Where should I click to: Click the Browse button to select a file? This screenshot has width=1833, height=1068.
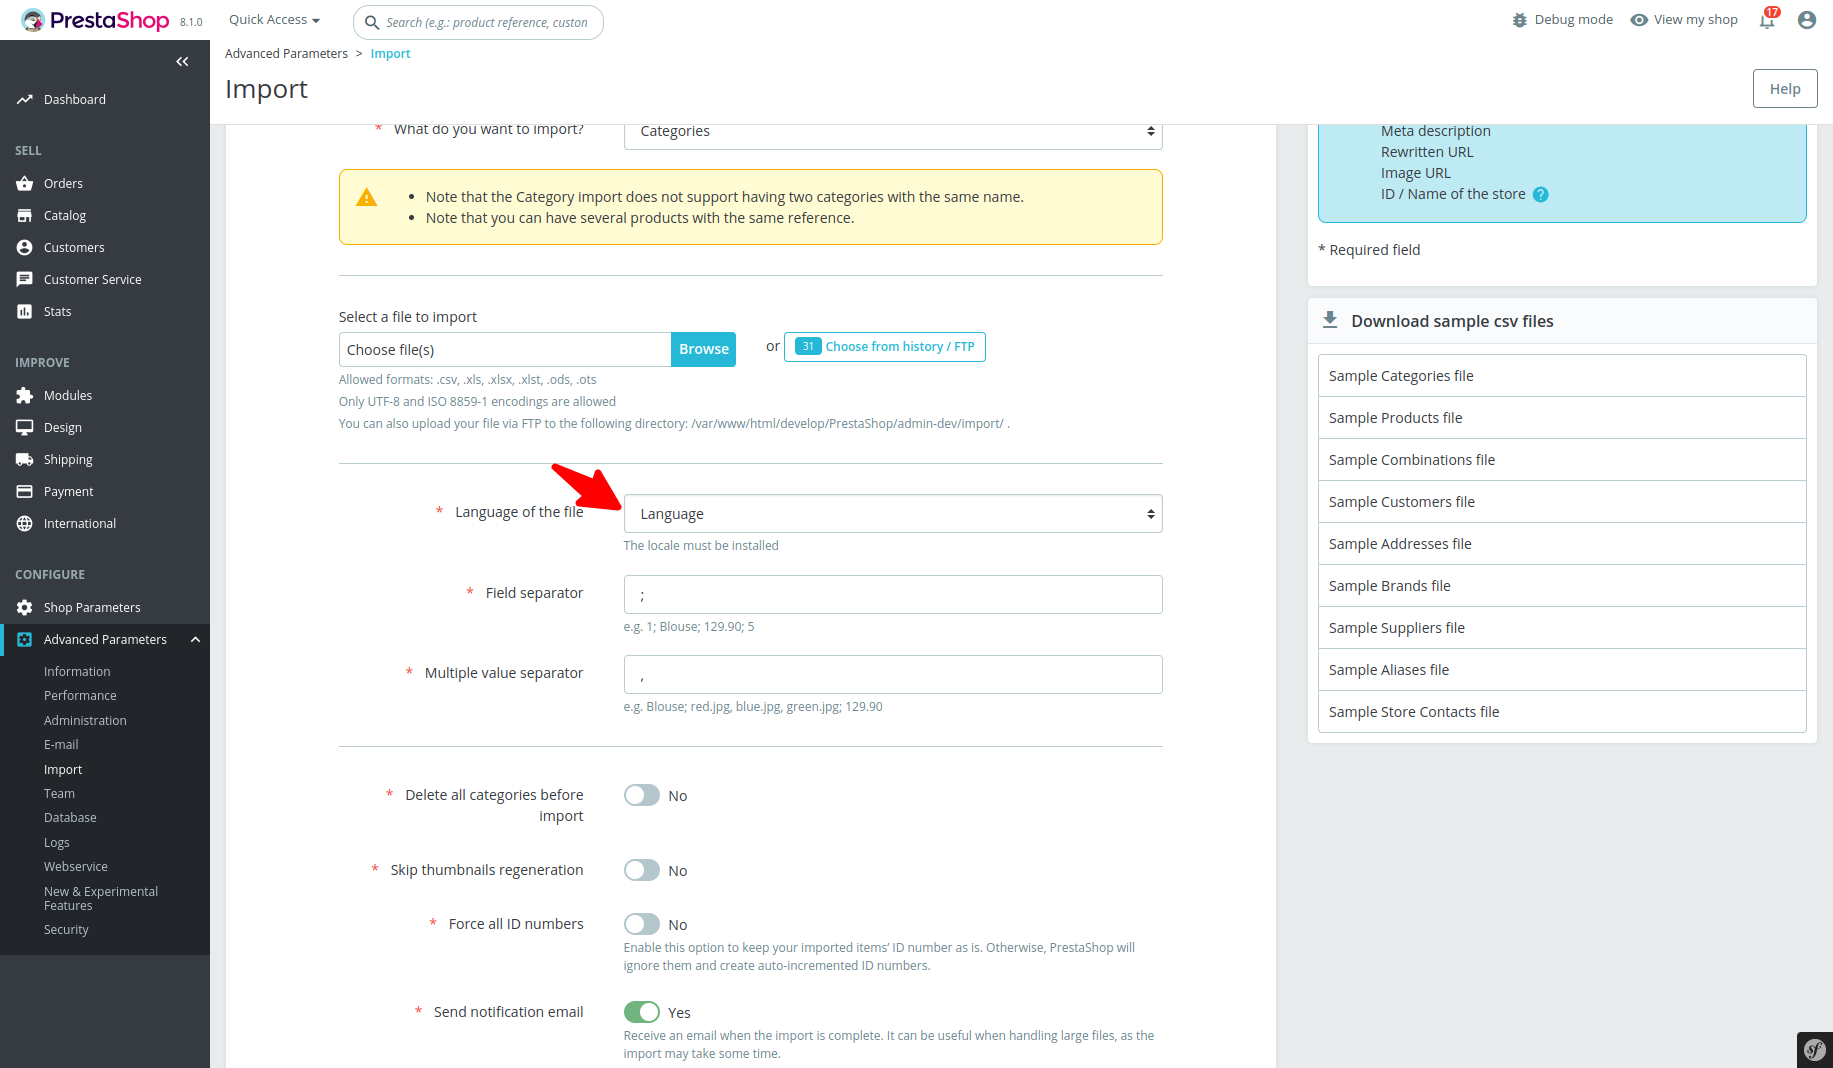pyautogui.click(x=703, y=349)
